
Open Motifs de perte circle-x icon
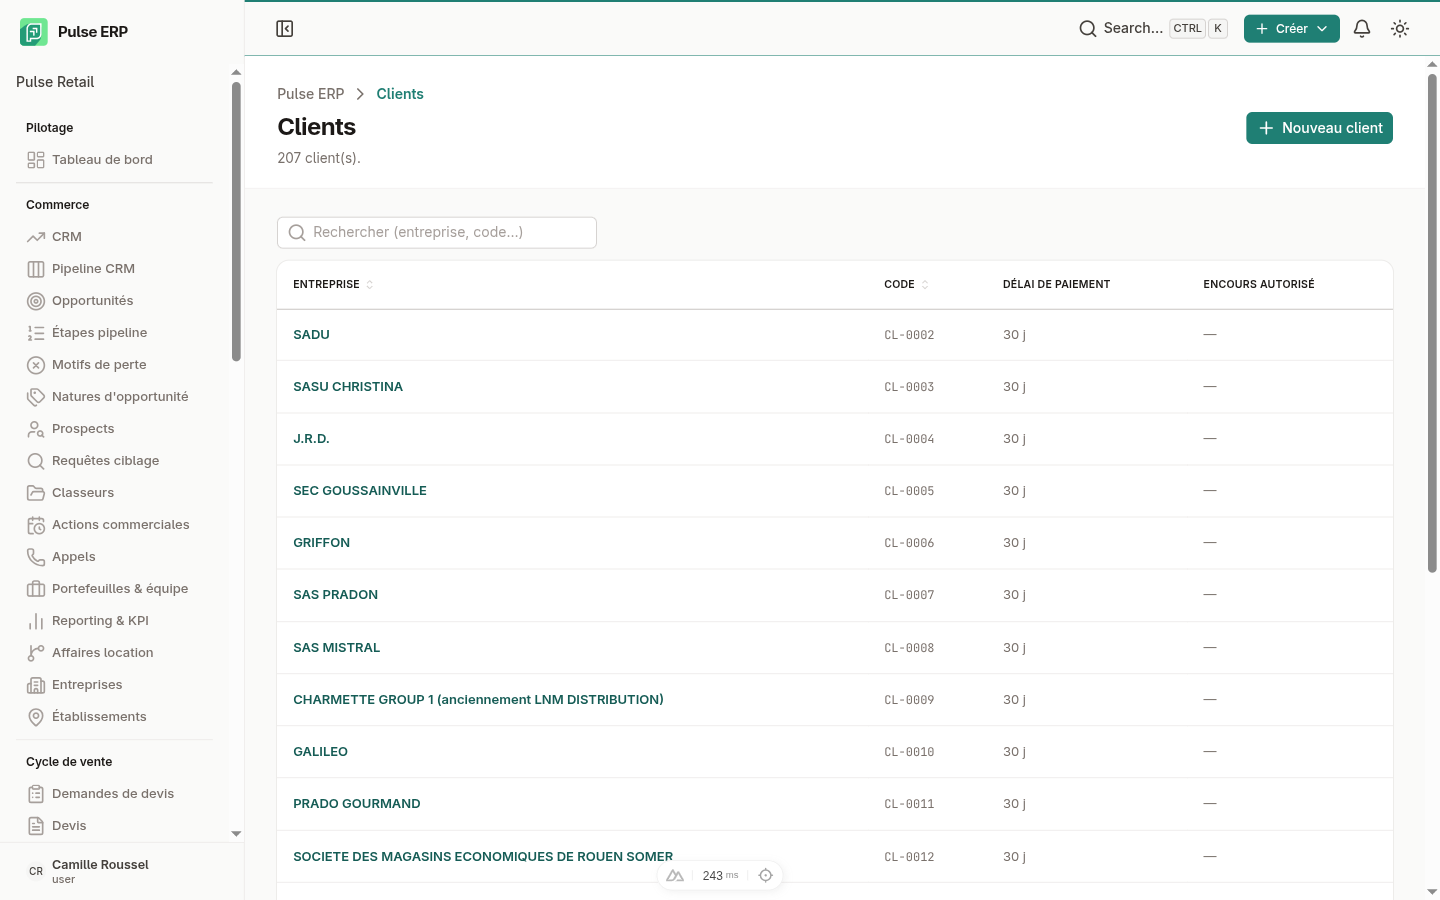36,365
